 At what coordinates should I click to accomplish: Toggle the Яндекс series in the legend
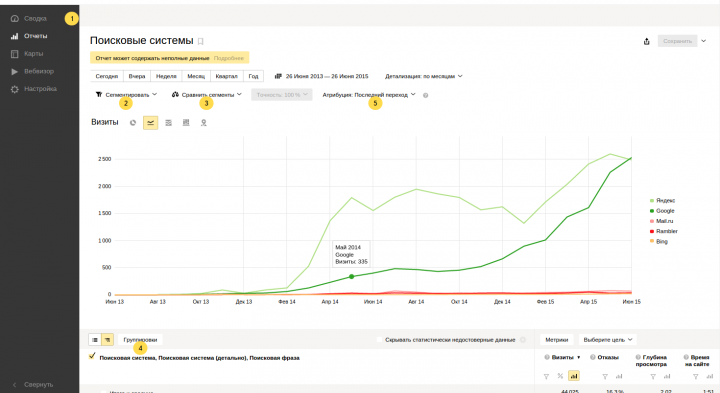coord(662,201)
